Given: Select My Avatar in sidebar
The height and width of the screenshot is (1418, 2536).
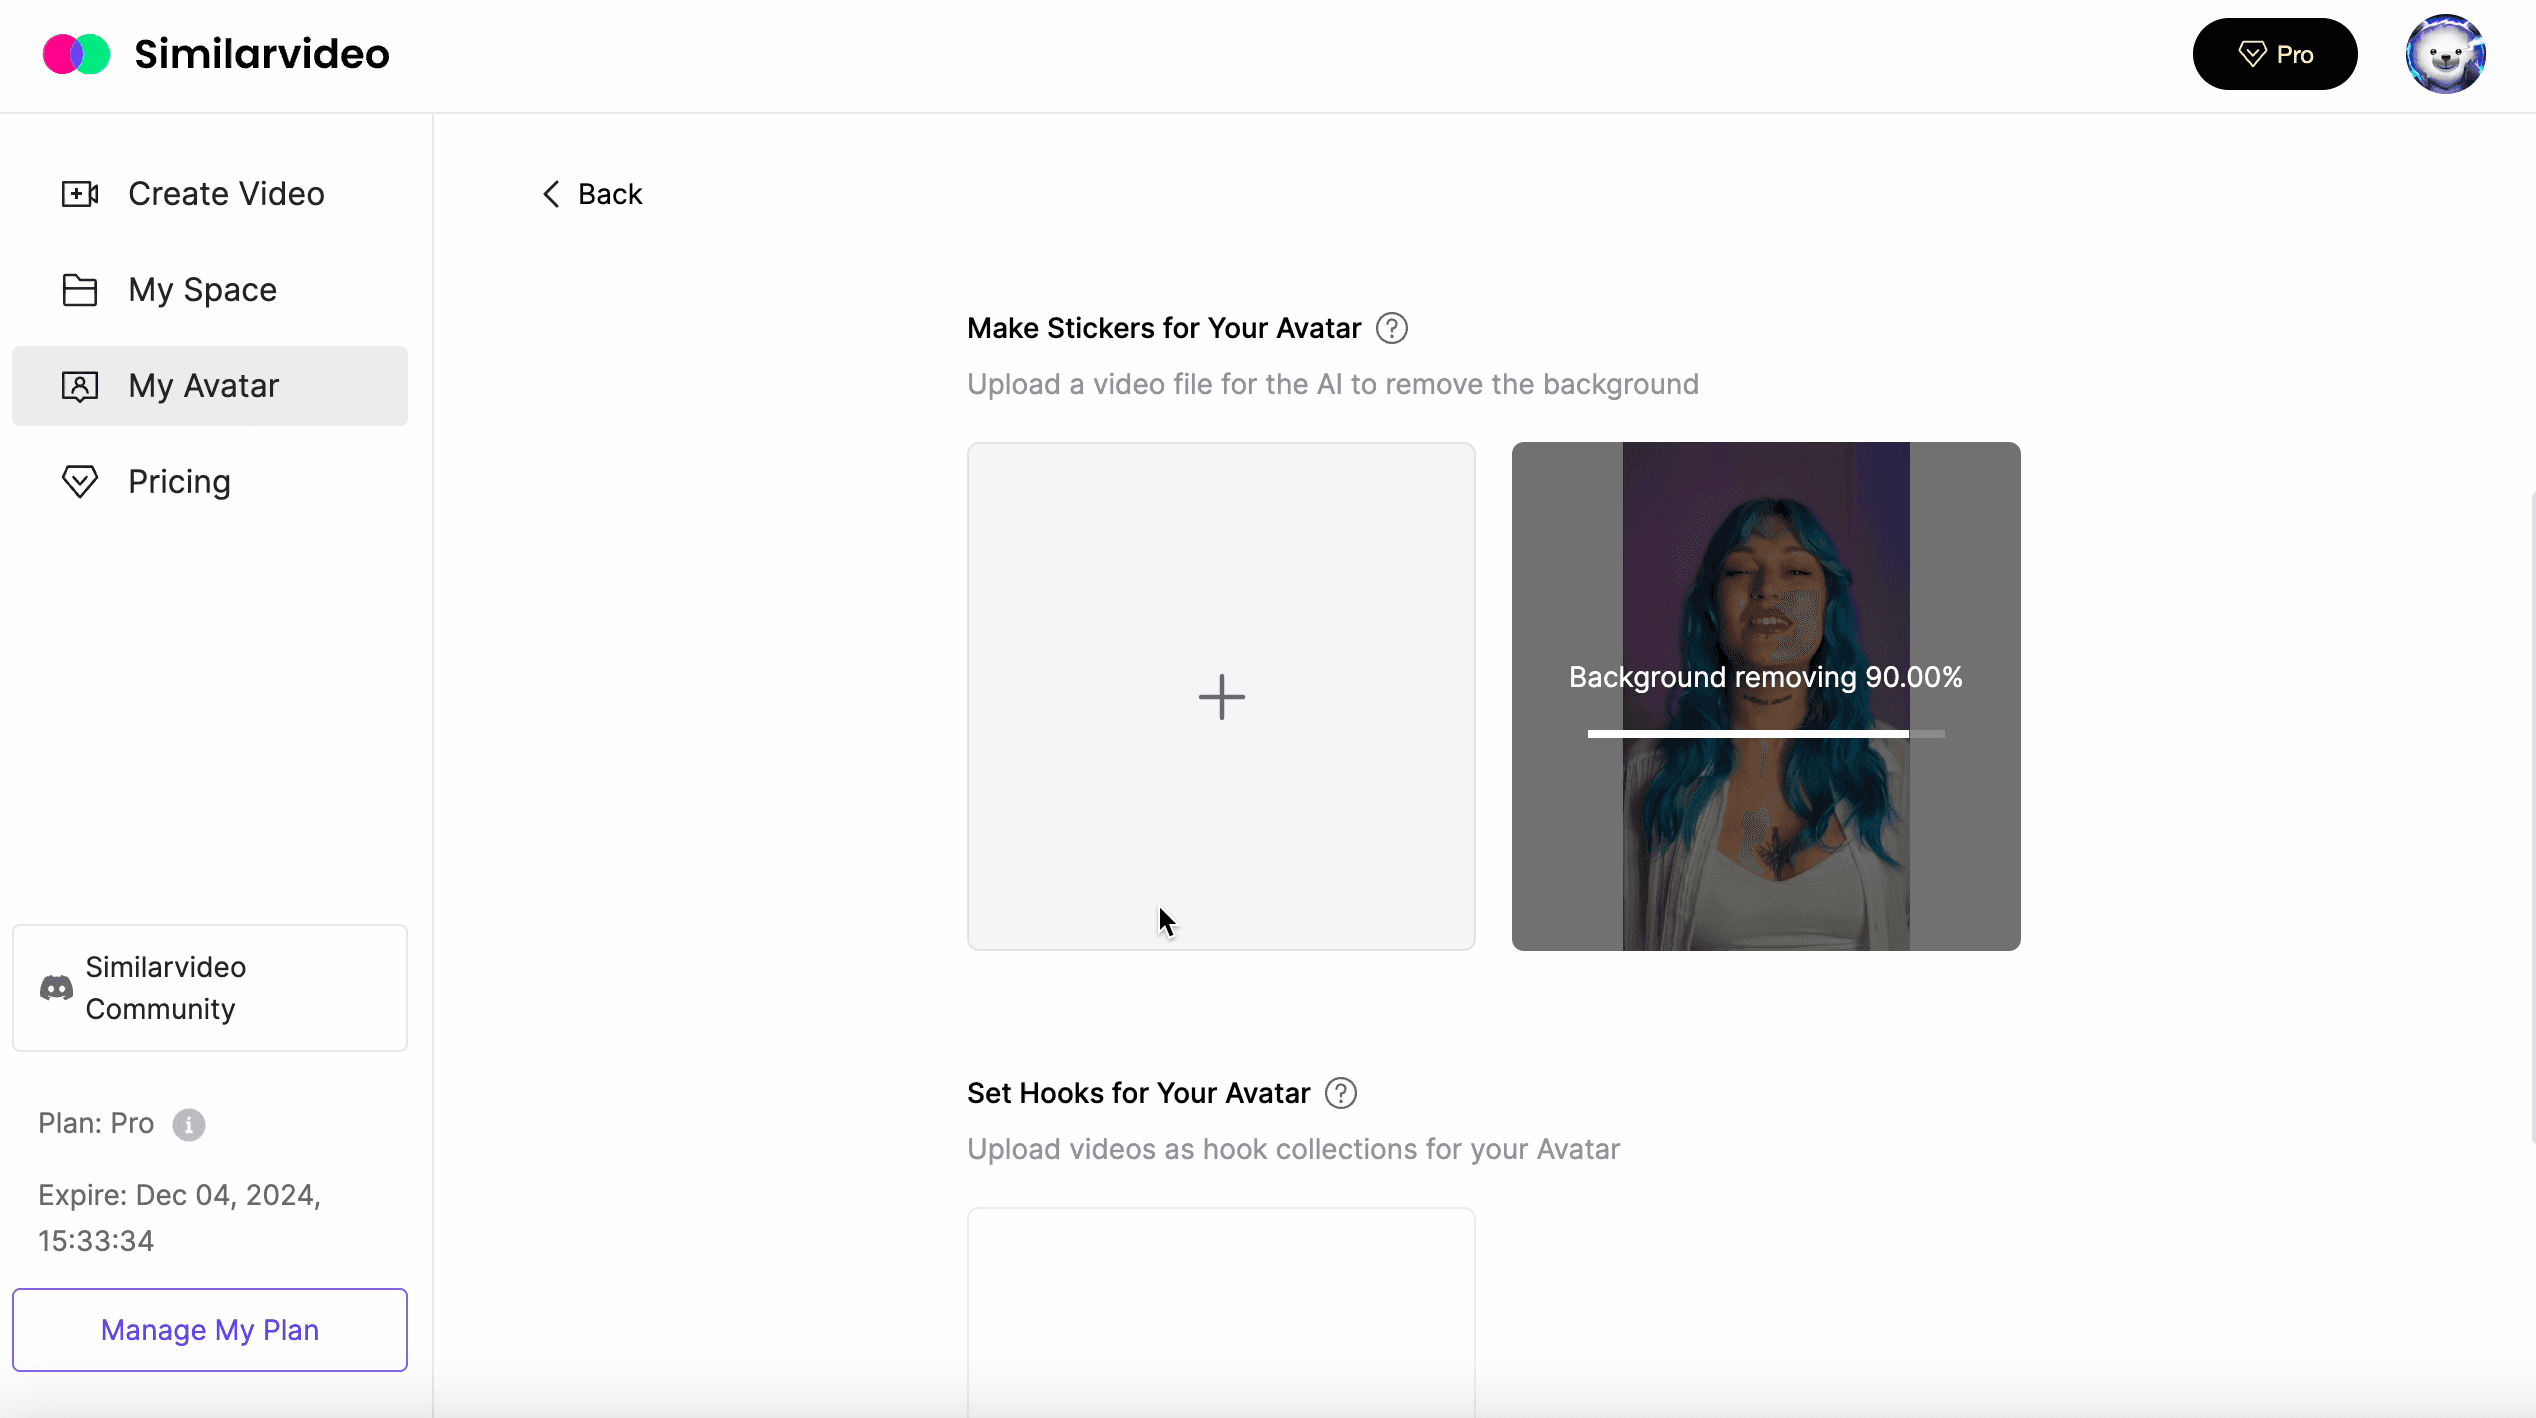Looking at the screenshot, I should 210,386.
